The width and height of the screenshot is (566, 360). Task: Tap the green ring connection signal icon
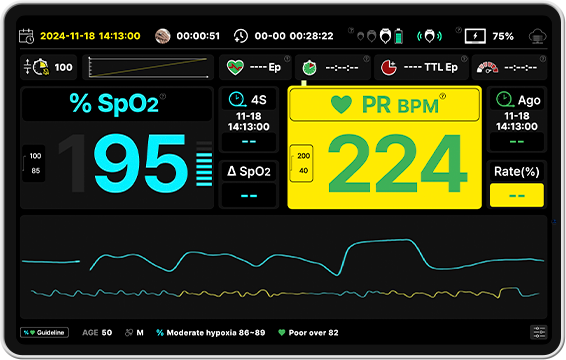(x=429, y=36)
